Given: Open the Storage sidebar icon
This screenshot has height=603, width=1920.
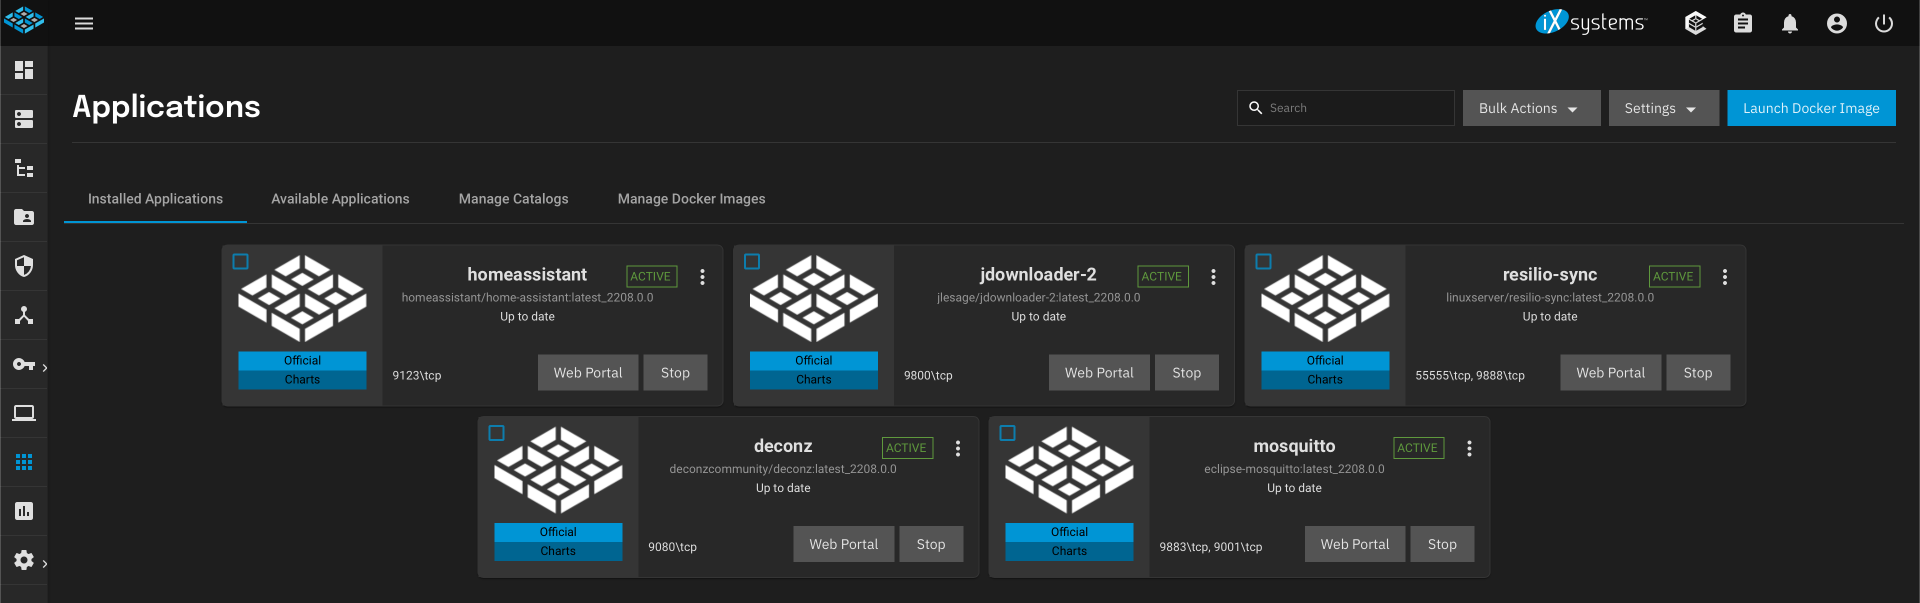Looking at the screenshot, I should [x=24, y=119].
